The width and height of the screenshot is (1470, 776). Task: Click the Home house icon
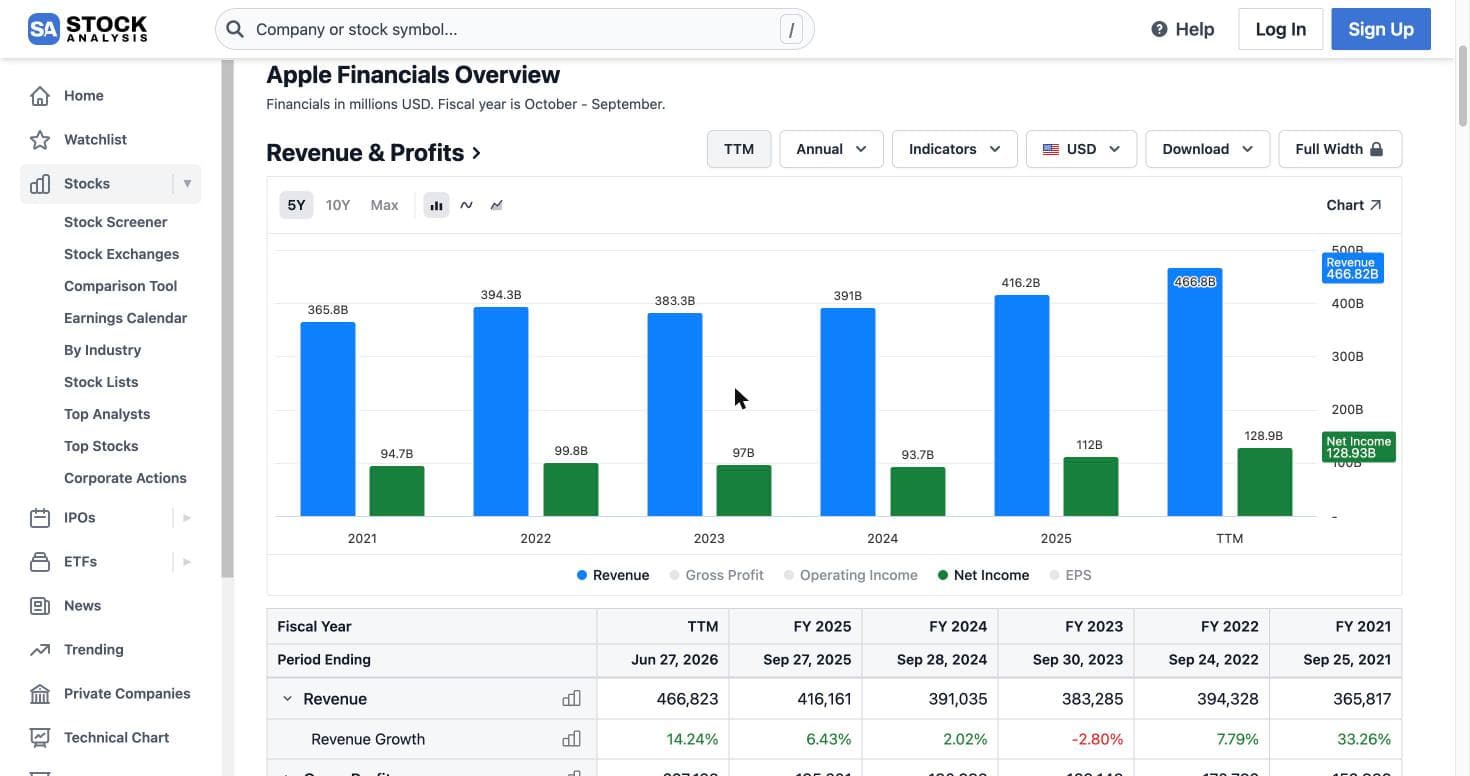click(x=40, y=96)
